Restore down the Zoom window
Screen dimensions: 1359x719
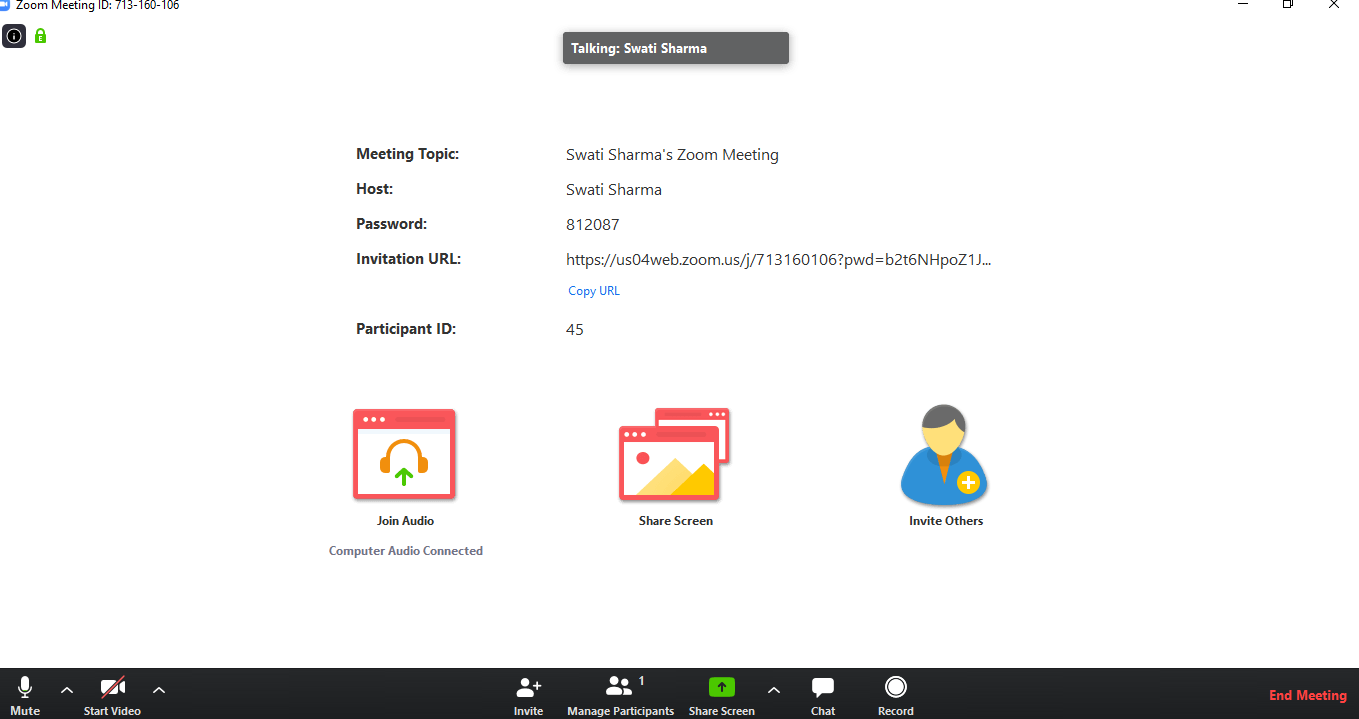1288,5
